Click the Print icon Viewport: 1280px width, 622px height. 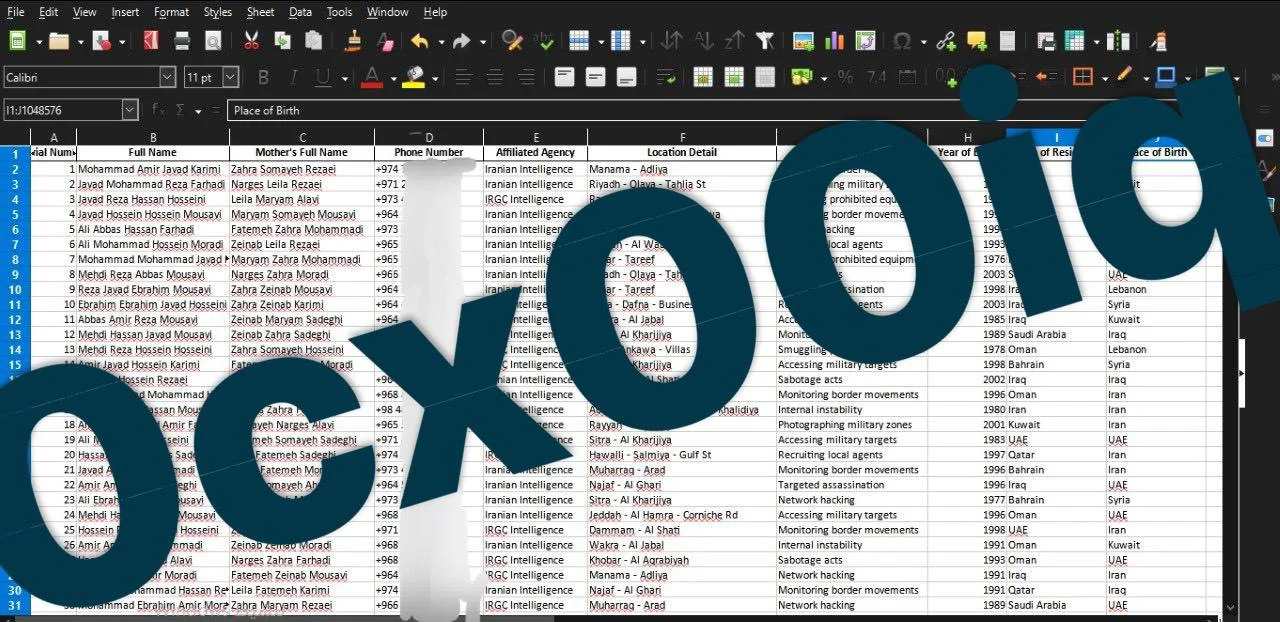tap(182, 41)
